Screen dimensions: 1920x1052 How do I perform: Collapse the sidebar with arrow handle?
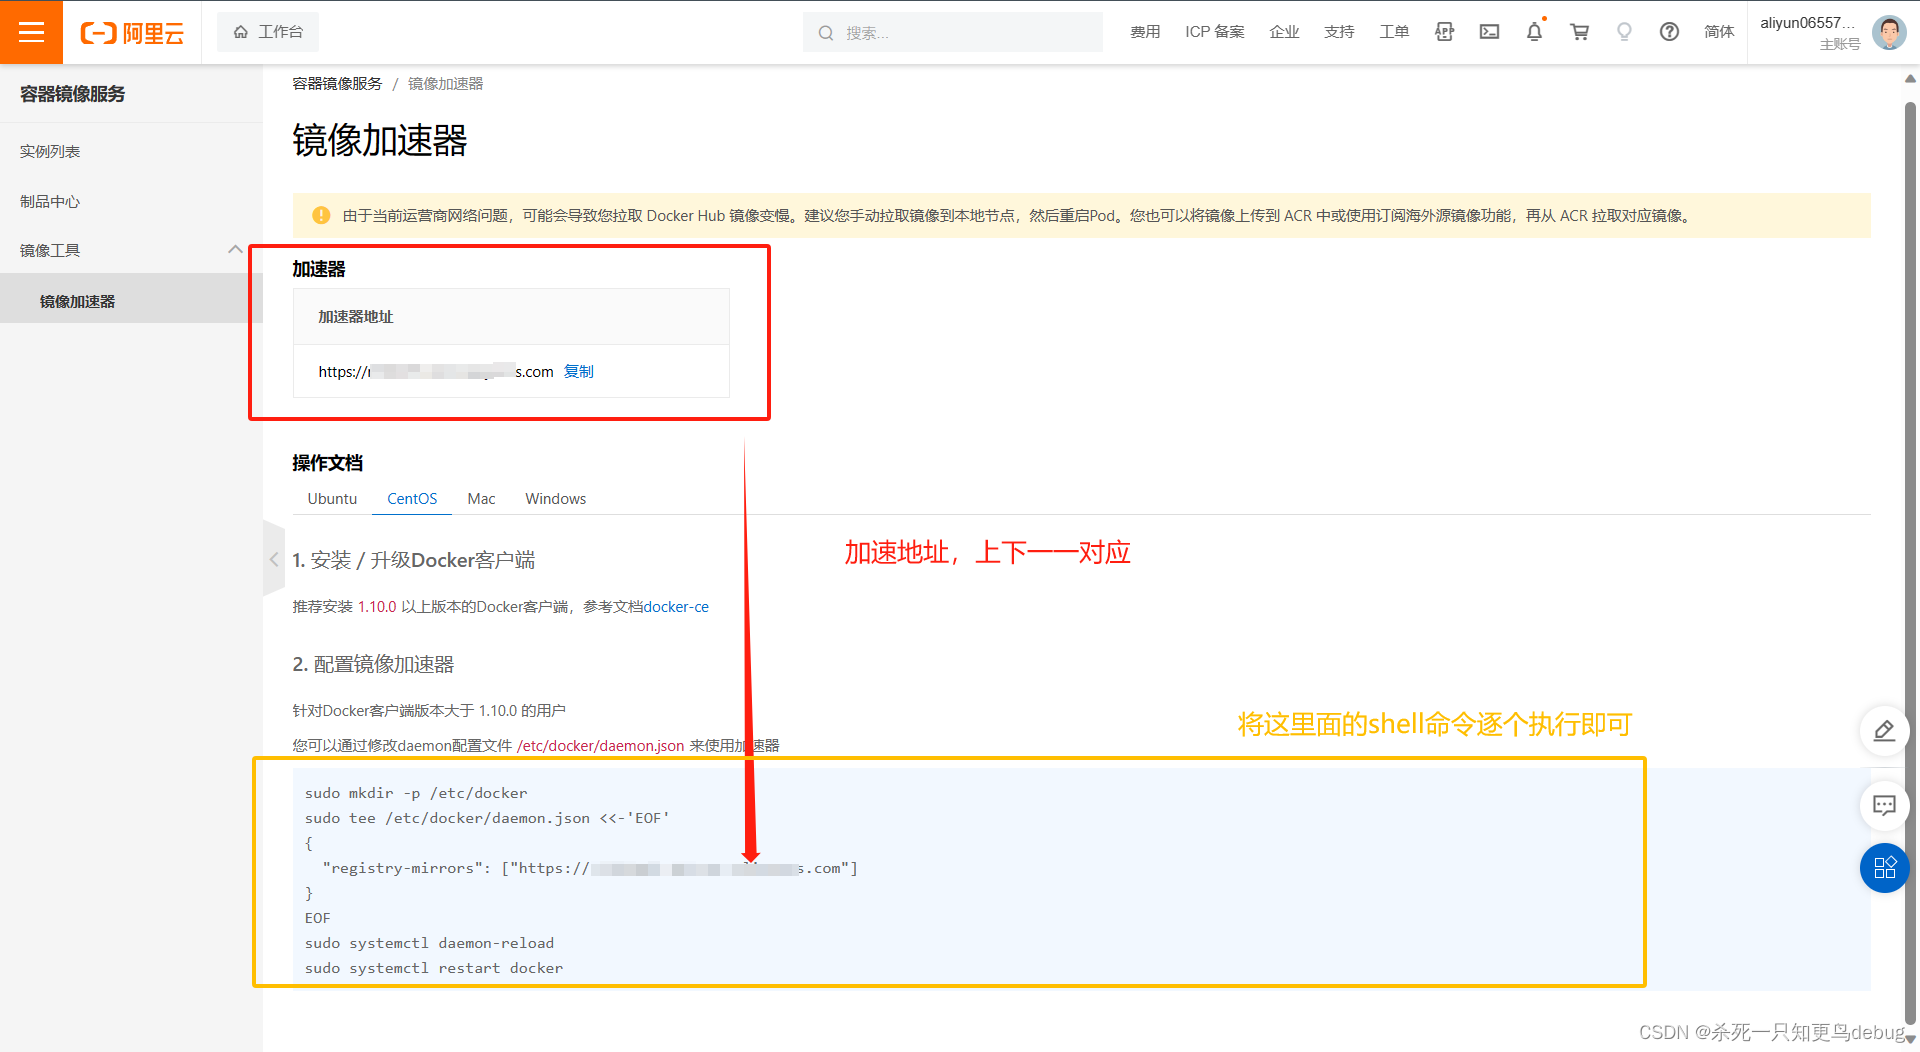(273, 559)
